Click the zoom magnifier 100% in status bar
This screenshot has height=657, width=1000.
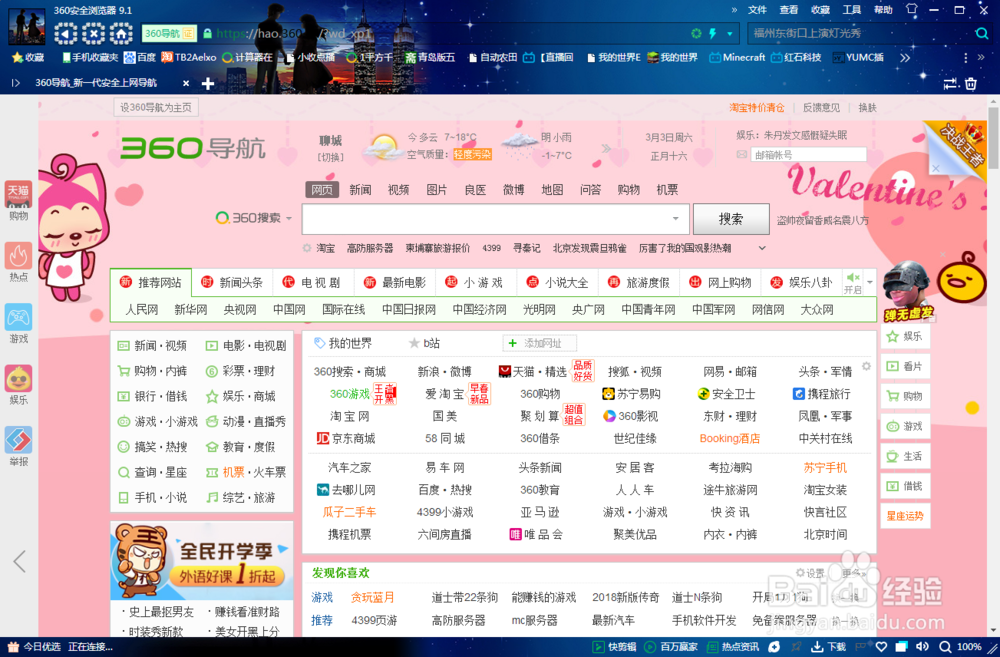point(960,647)
